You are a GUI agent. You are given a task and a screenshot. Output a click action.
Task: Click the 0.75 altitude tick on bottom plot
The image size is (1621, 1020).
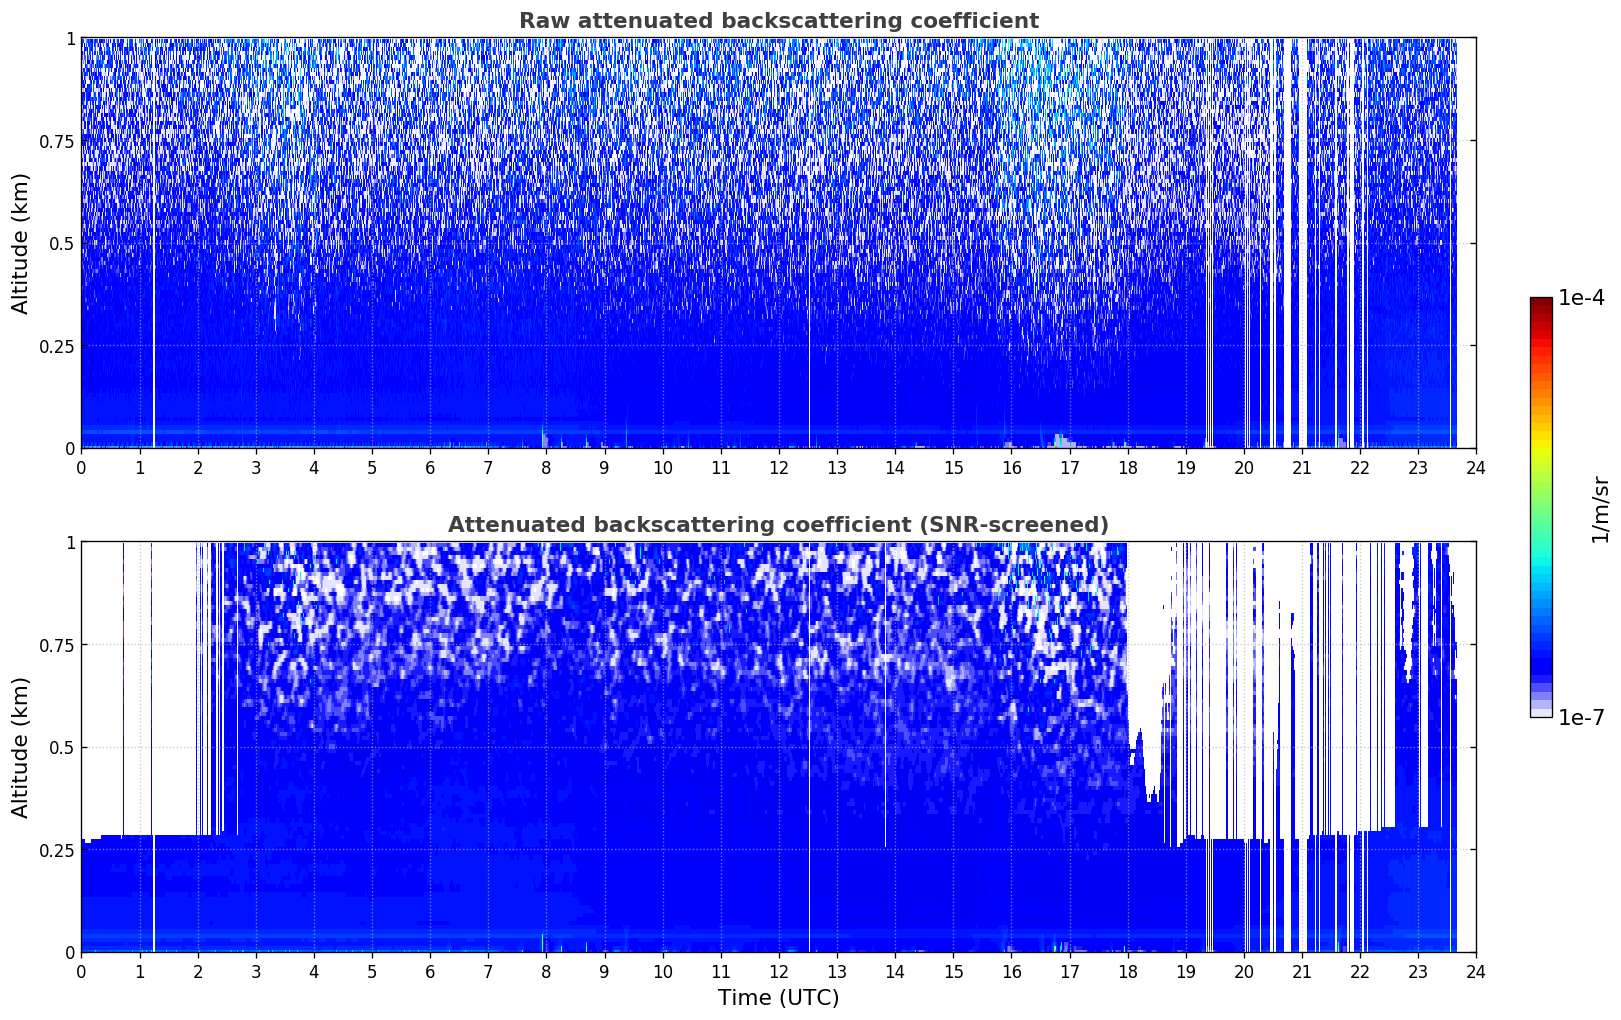click(55, 645)
